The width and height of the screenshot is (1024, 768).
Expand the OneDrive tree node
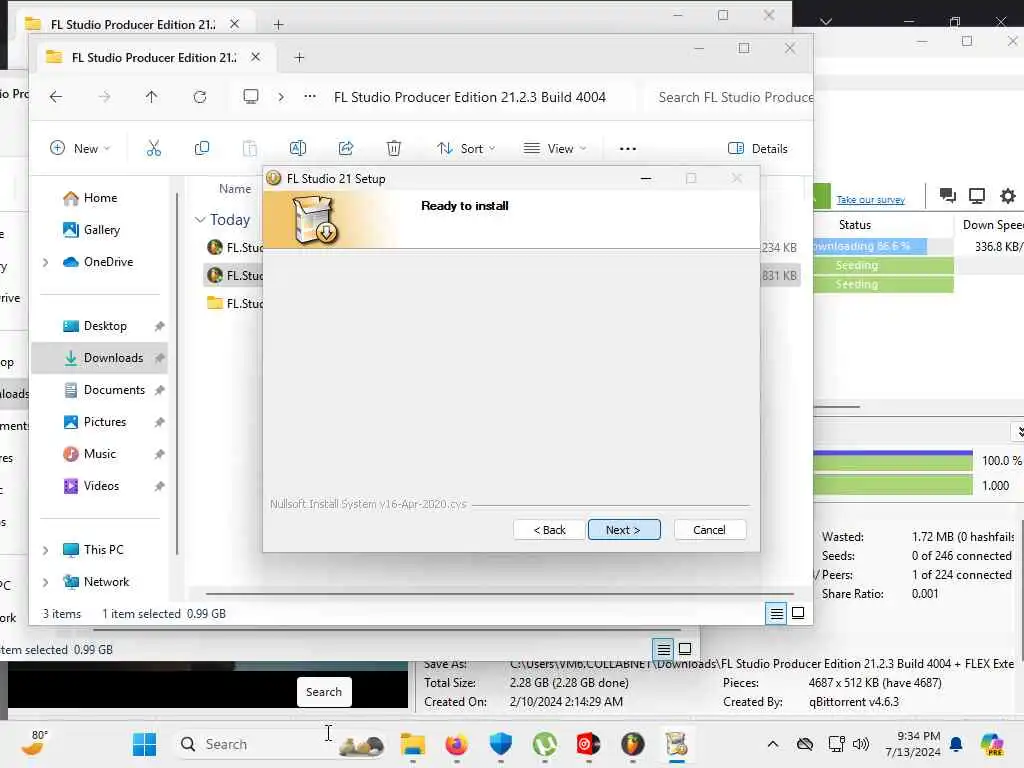pyautogui.click(x=45, y=262)
